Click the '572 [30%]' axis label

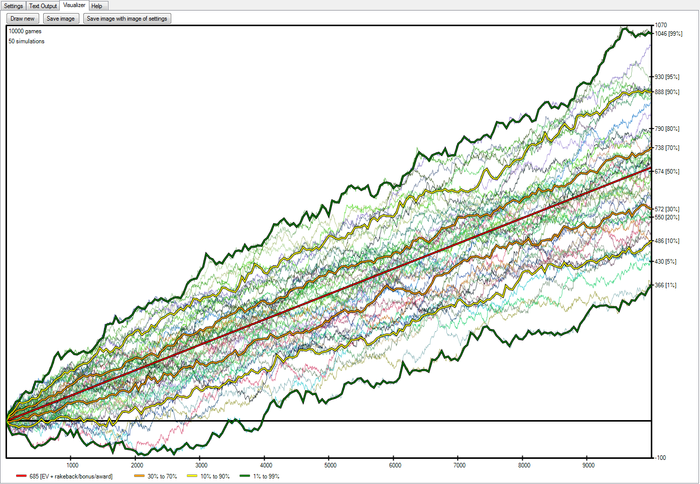[x=667, y=209]
